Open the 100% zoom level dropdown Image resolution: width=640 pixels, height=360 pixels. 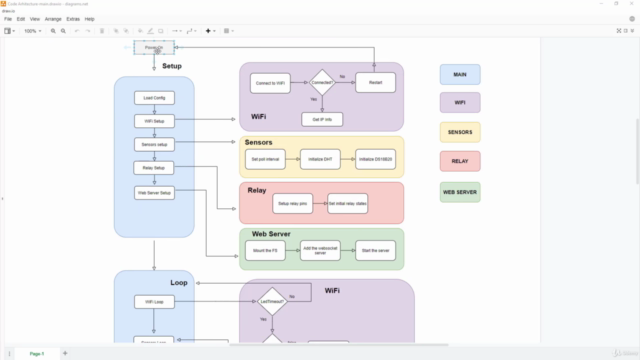[x=32, y=31]
